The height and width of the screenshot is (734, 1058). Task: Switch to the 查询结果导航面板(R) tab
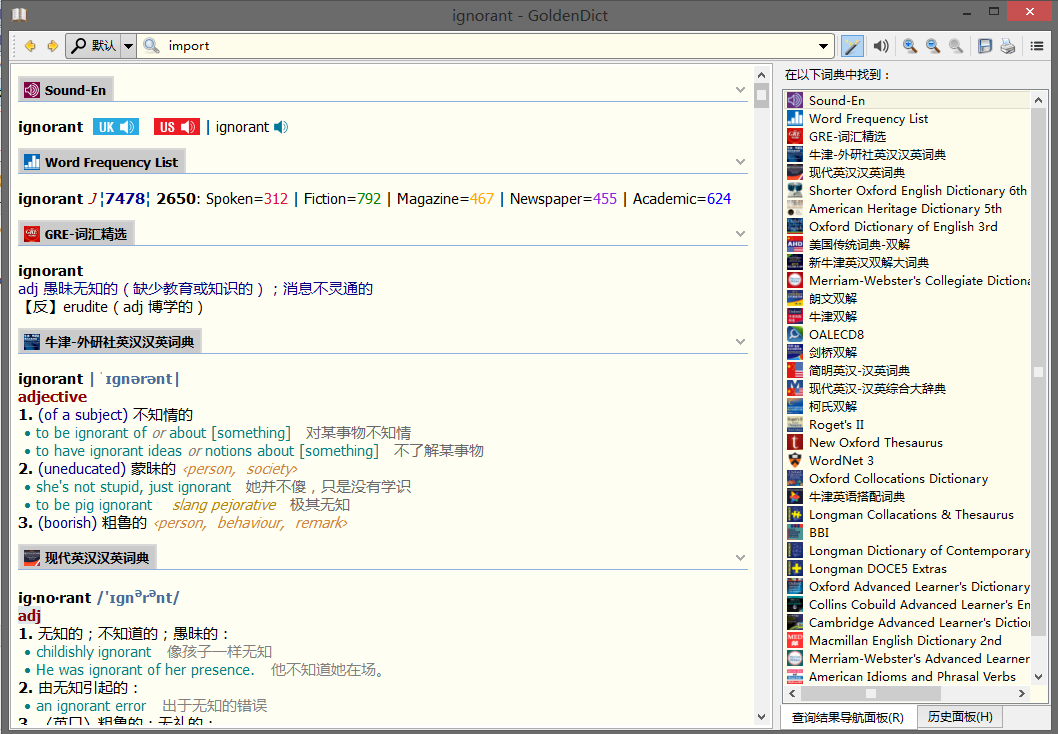[847, 717]
